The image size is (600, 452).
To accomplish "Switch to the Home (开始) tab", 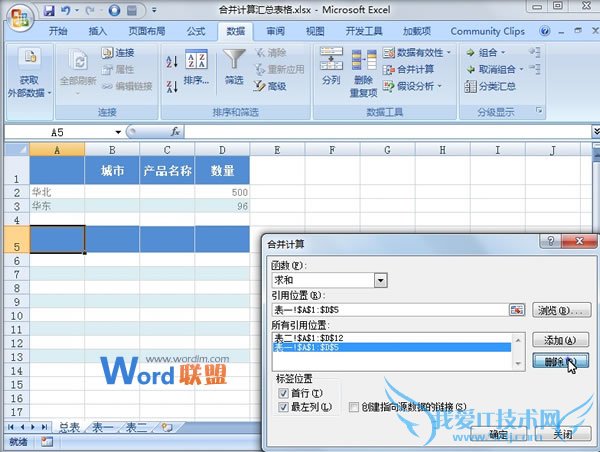I will pos(58,31).
